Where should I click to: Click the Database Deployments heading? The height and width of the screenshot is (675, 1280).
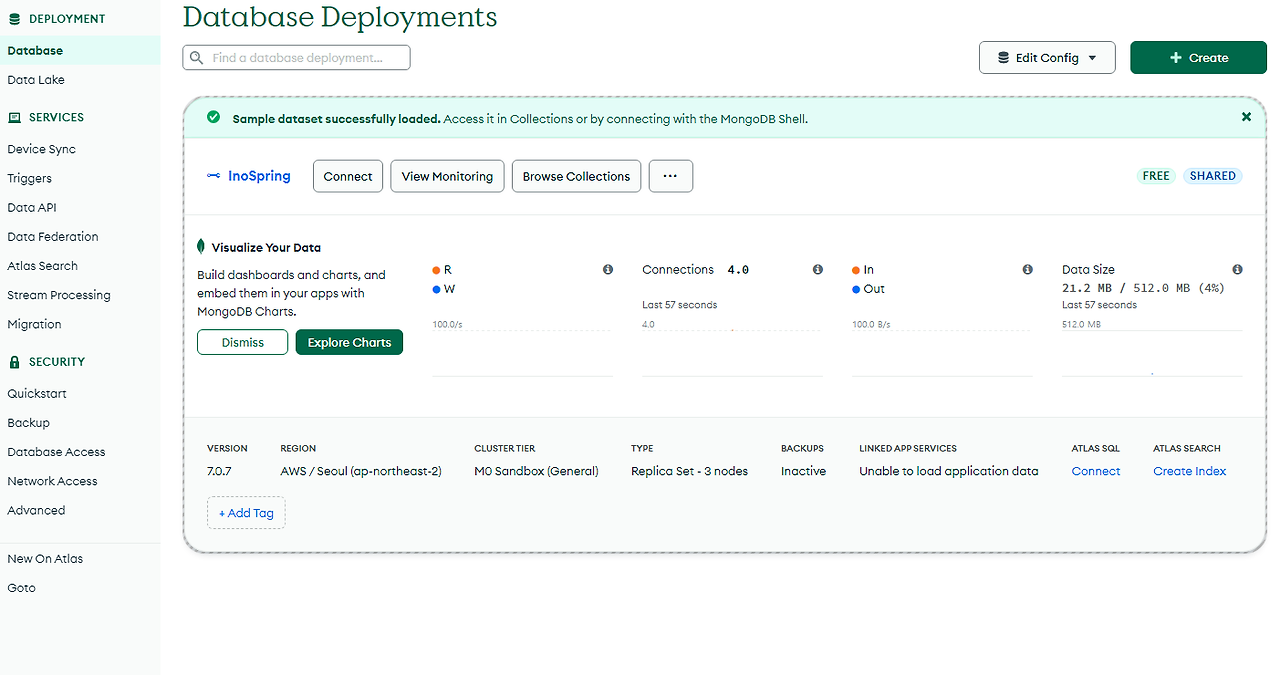pos(340,16)
